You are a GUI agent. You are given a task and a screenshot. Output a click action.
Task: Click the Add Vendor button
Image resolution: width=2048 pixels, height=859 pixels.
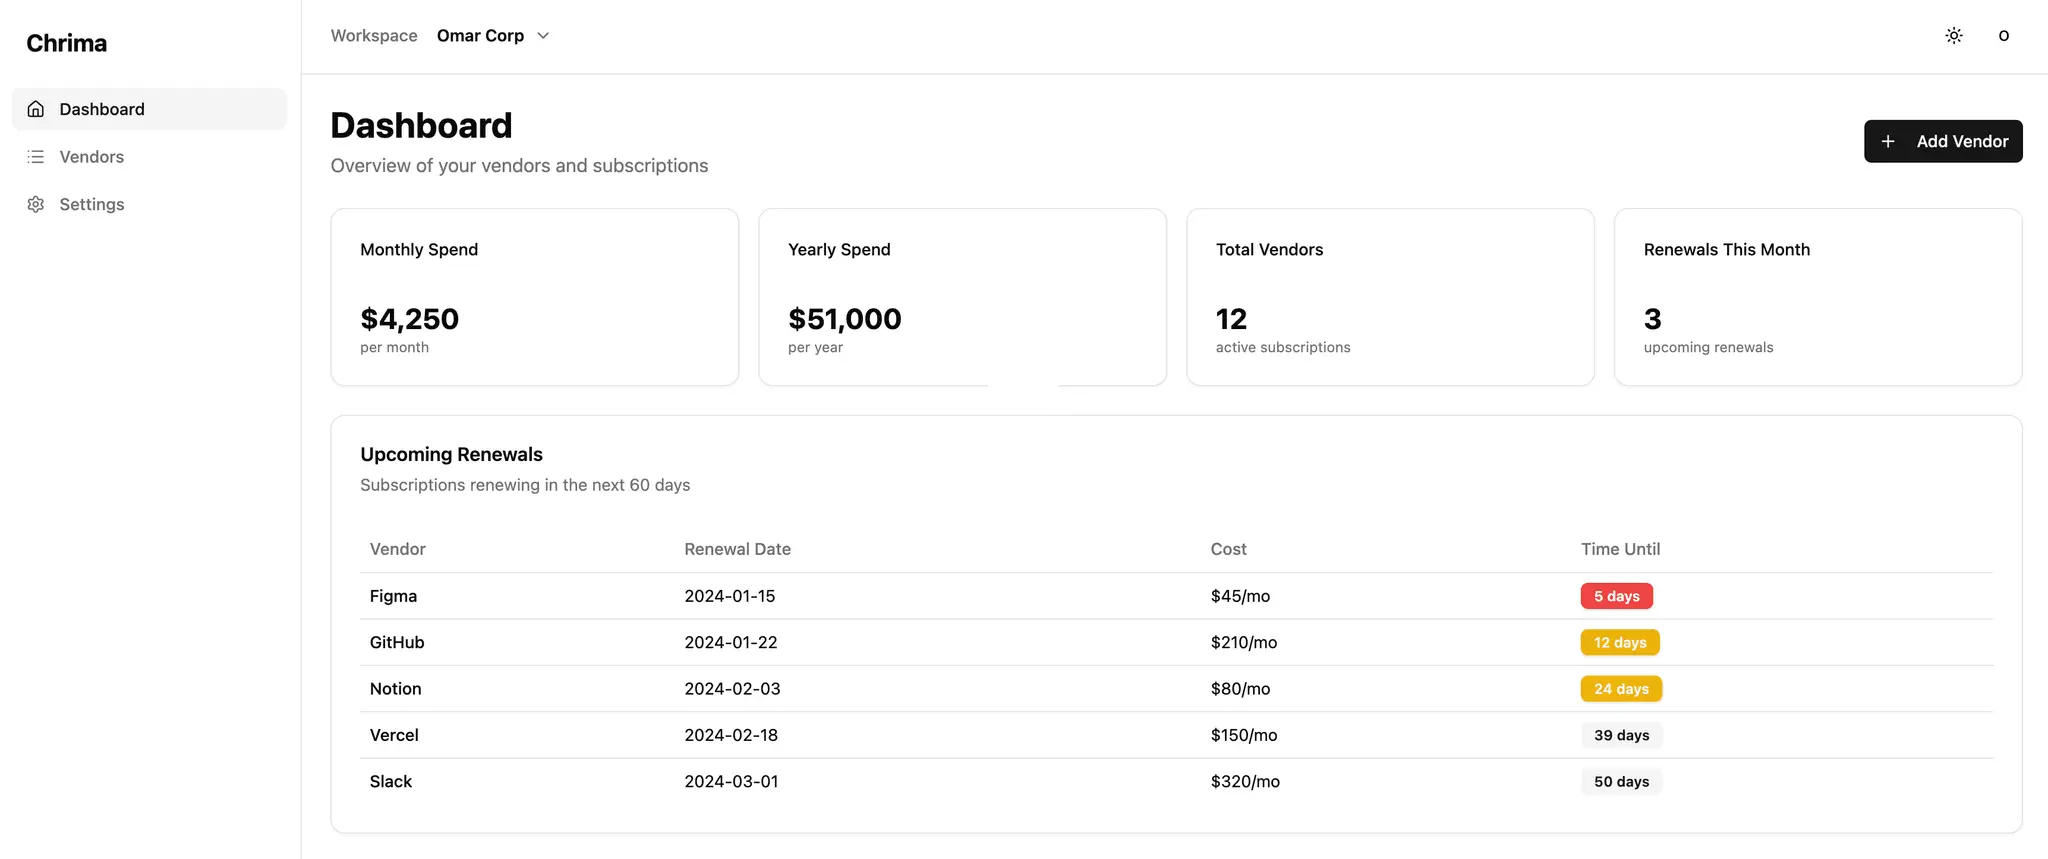tap(1943, 141)
